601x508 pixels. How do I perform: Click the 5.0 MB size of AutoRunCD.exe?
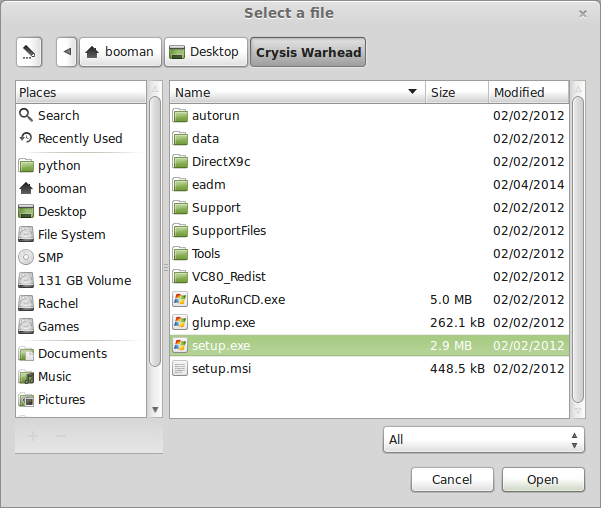[451, 299]
